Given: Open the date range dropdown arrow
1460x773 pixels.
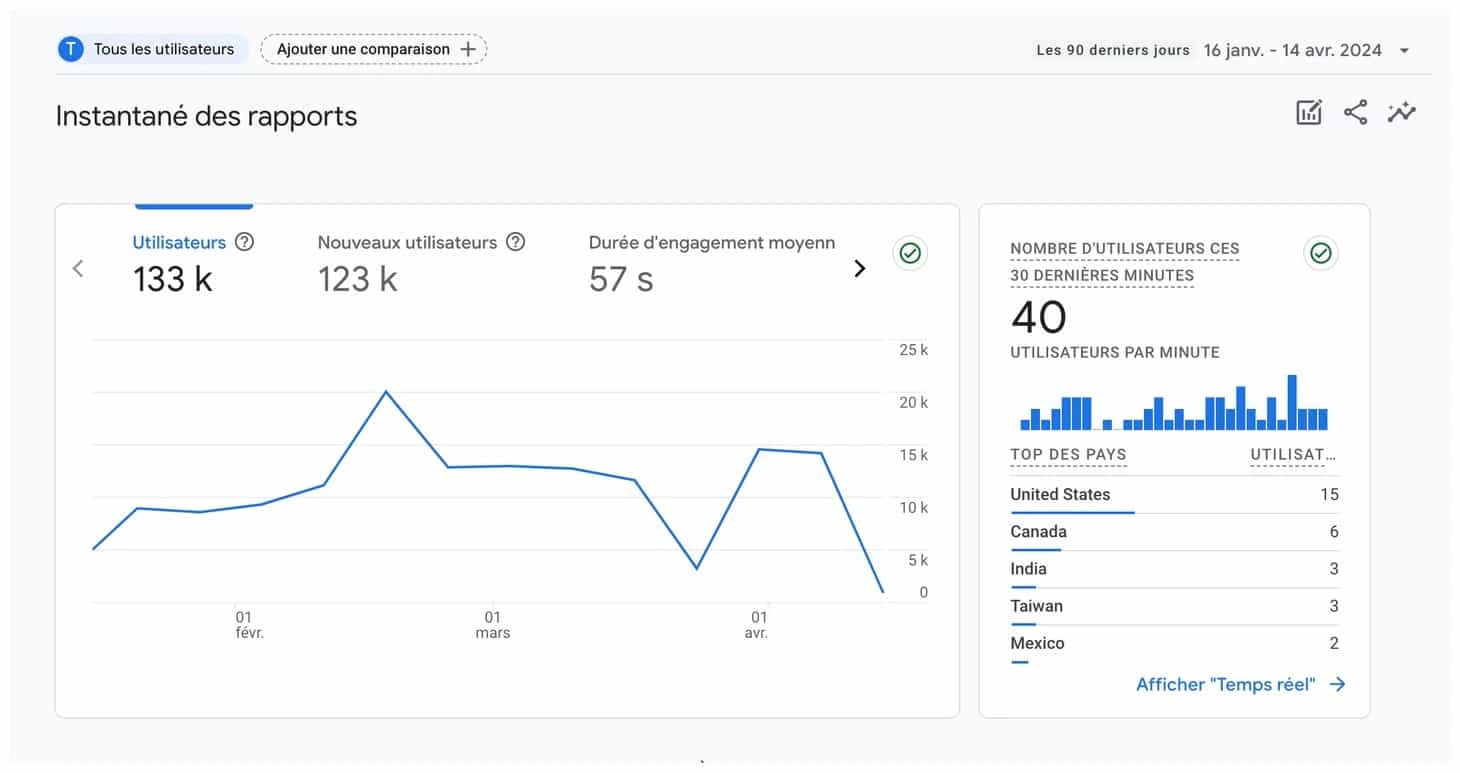Looking at the screenshot, I should tap(1404, 50).
